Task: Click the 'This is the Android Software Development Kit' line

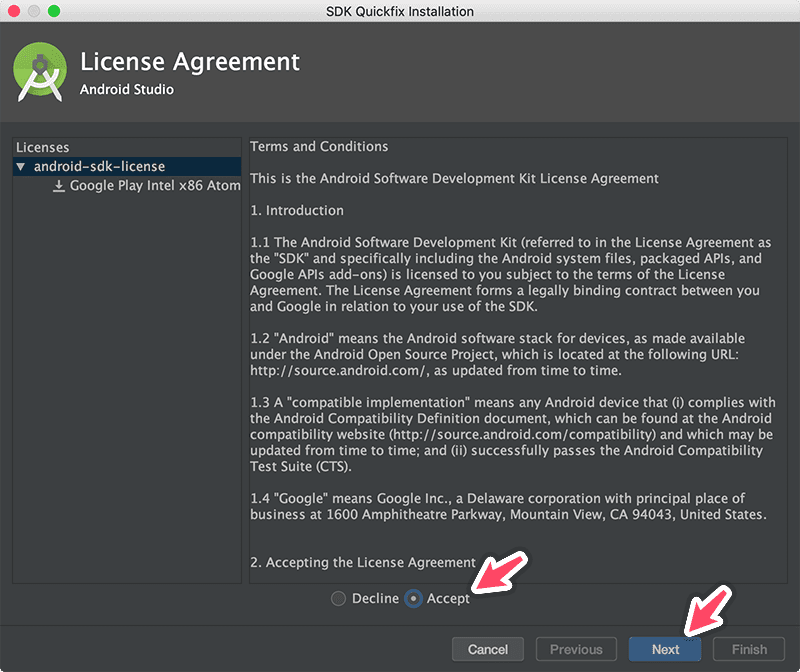Action: click(x=454, y=179)
